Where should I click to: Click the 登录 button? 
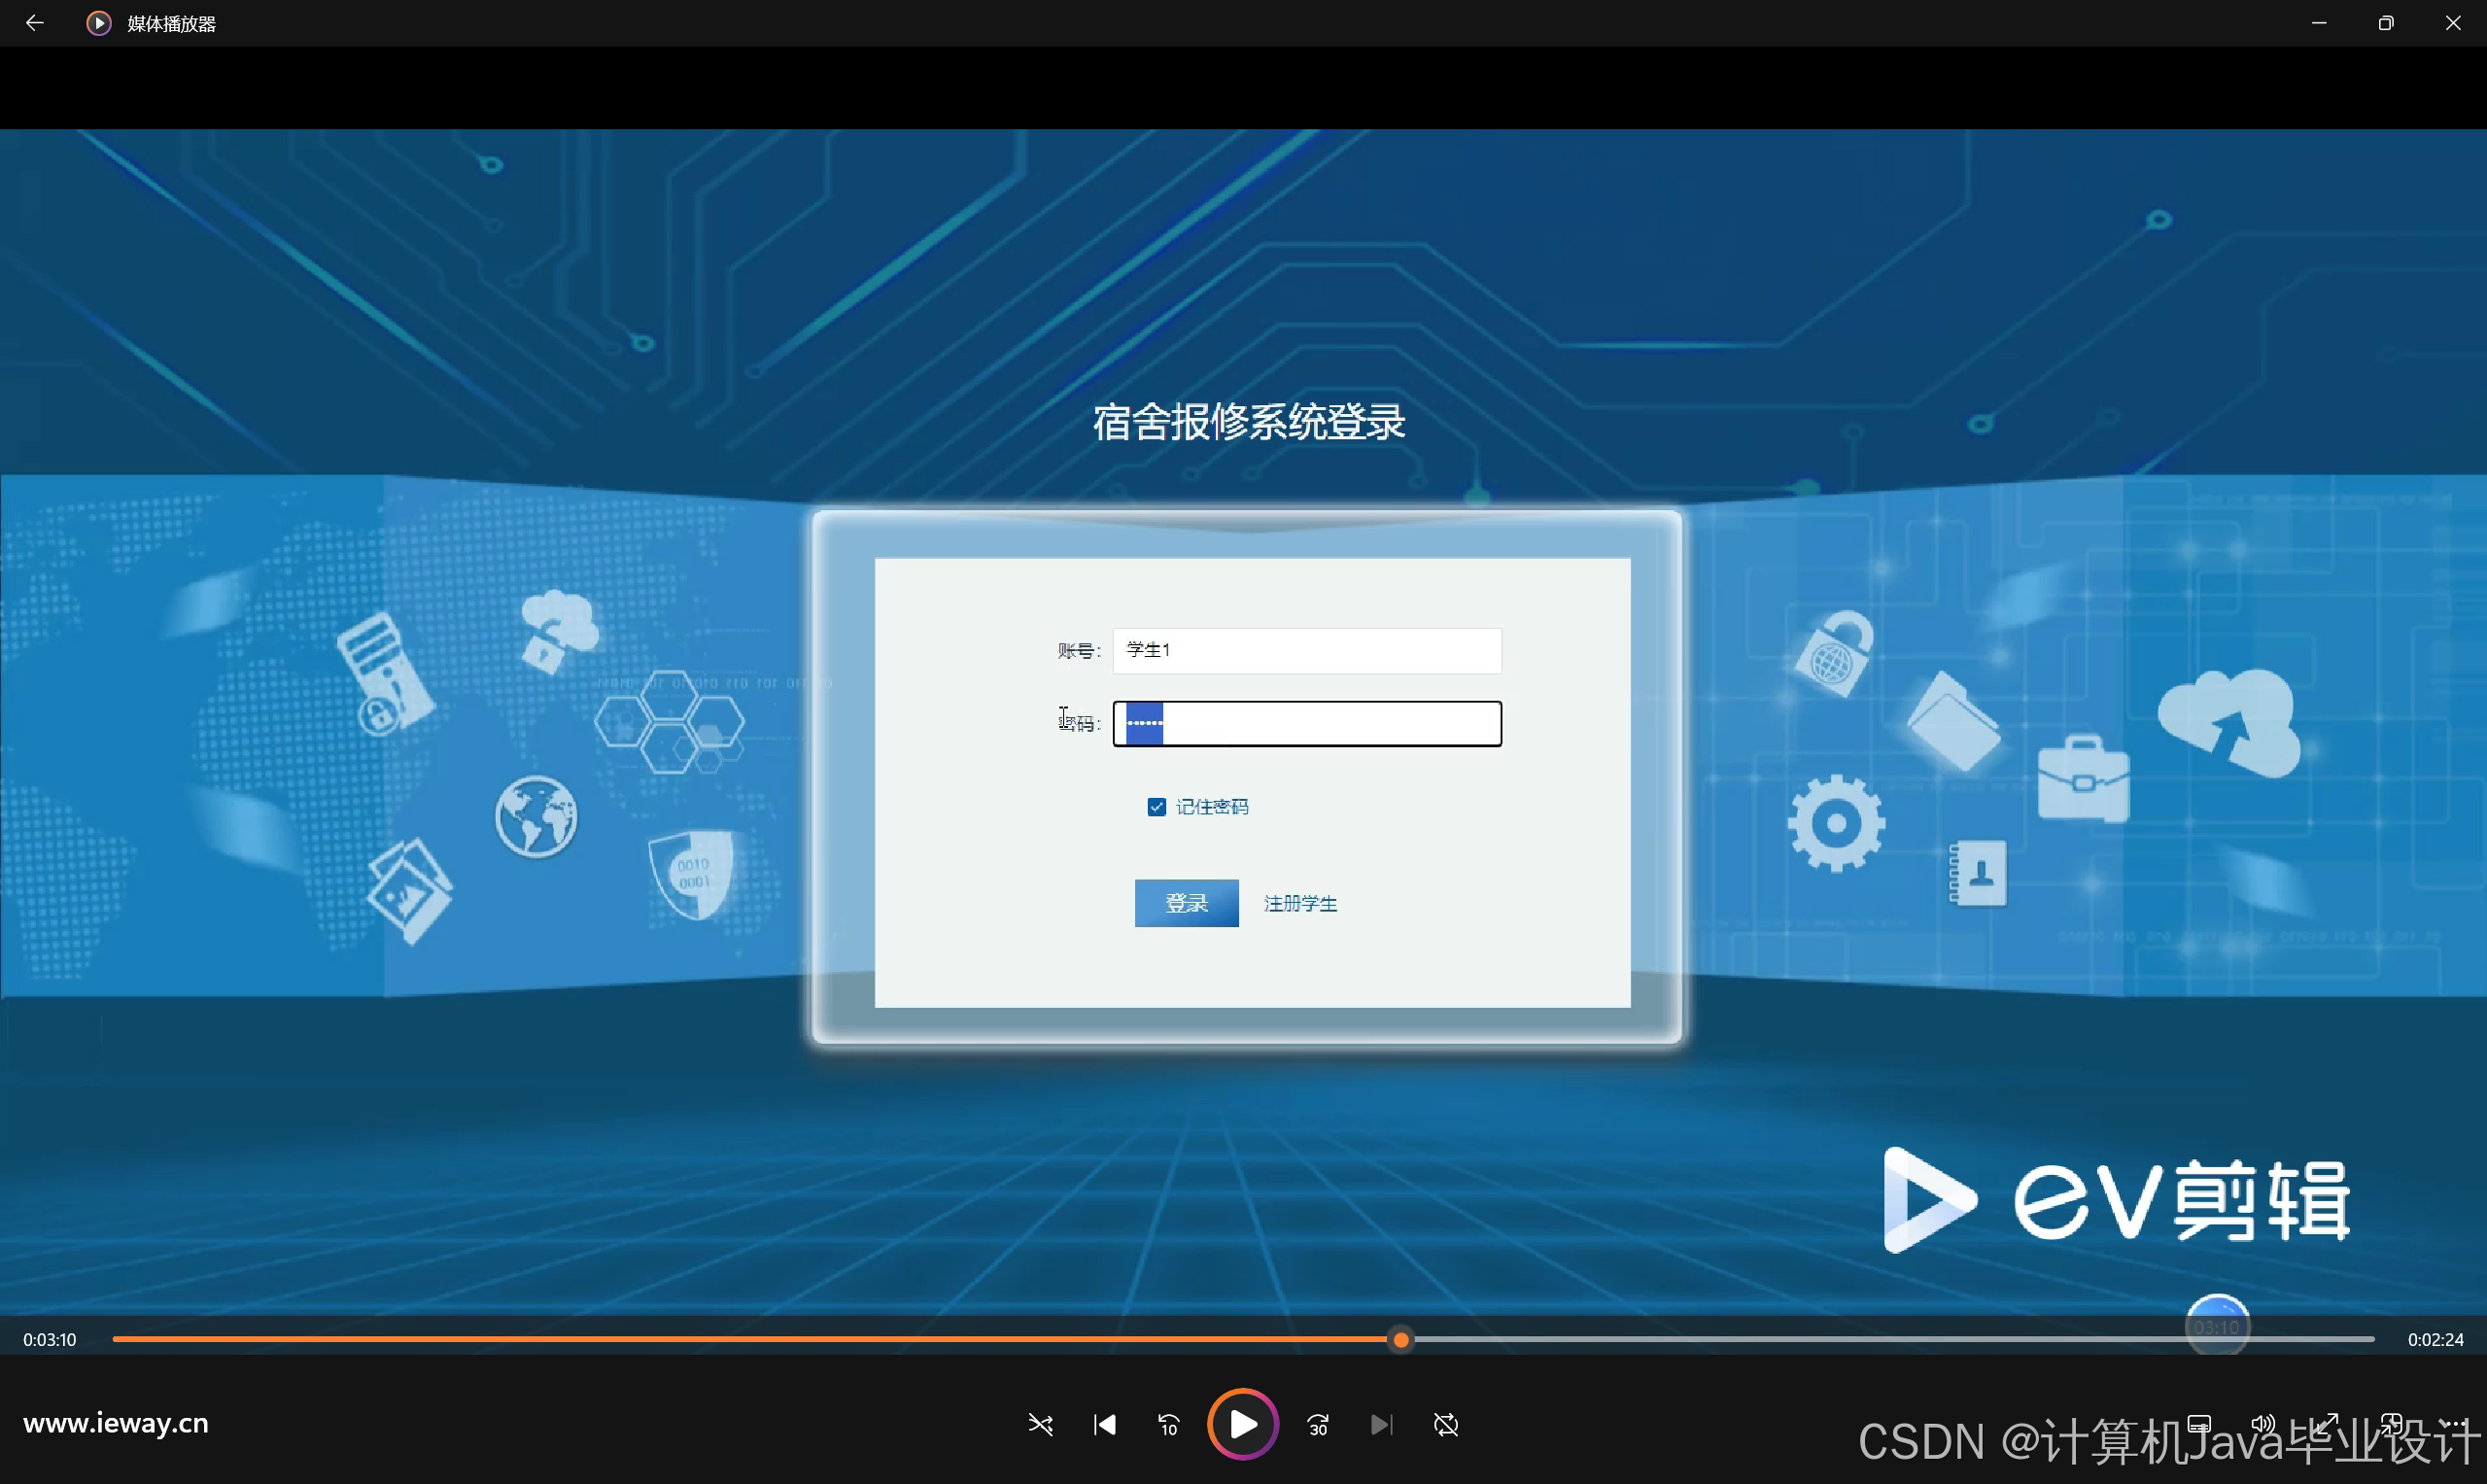tap(1186, 902)
